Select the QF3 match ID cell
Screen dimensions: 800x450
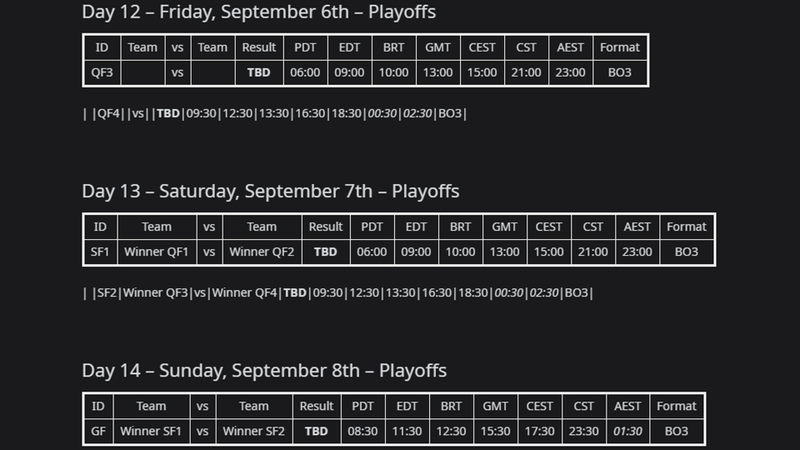click(x=102, y=72)
